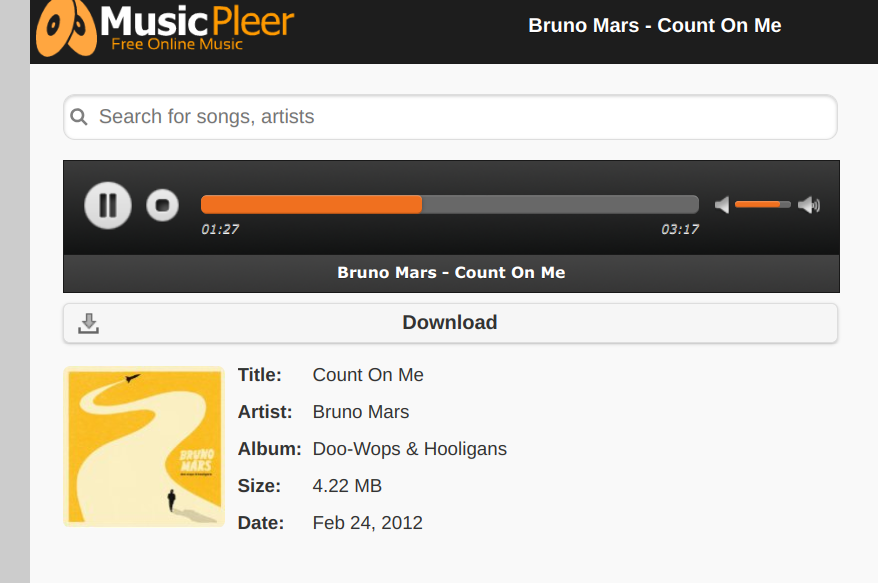This screenshot has width=878, height=583.
Task: Click the Download button label
Action: (x=449, y=322)
